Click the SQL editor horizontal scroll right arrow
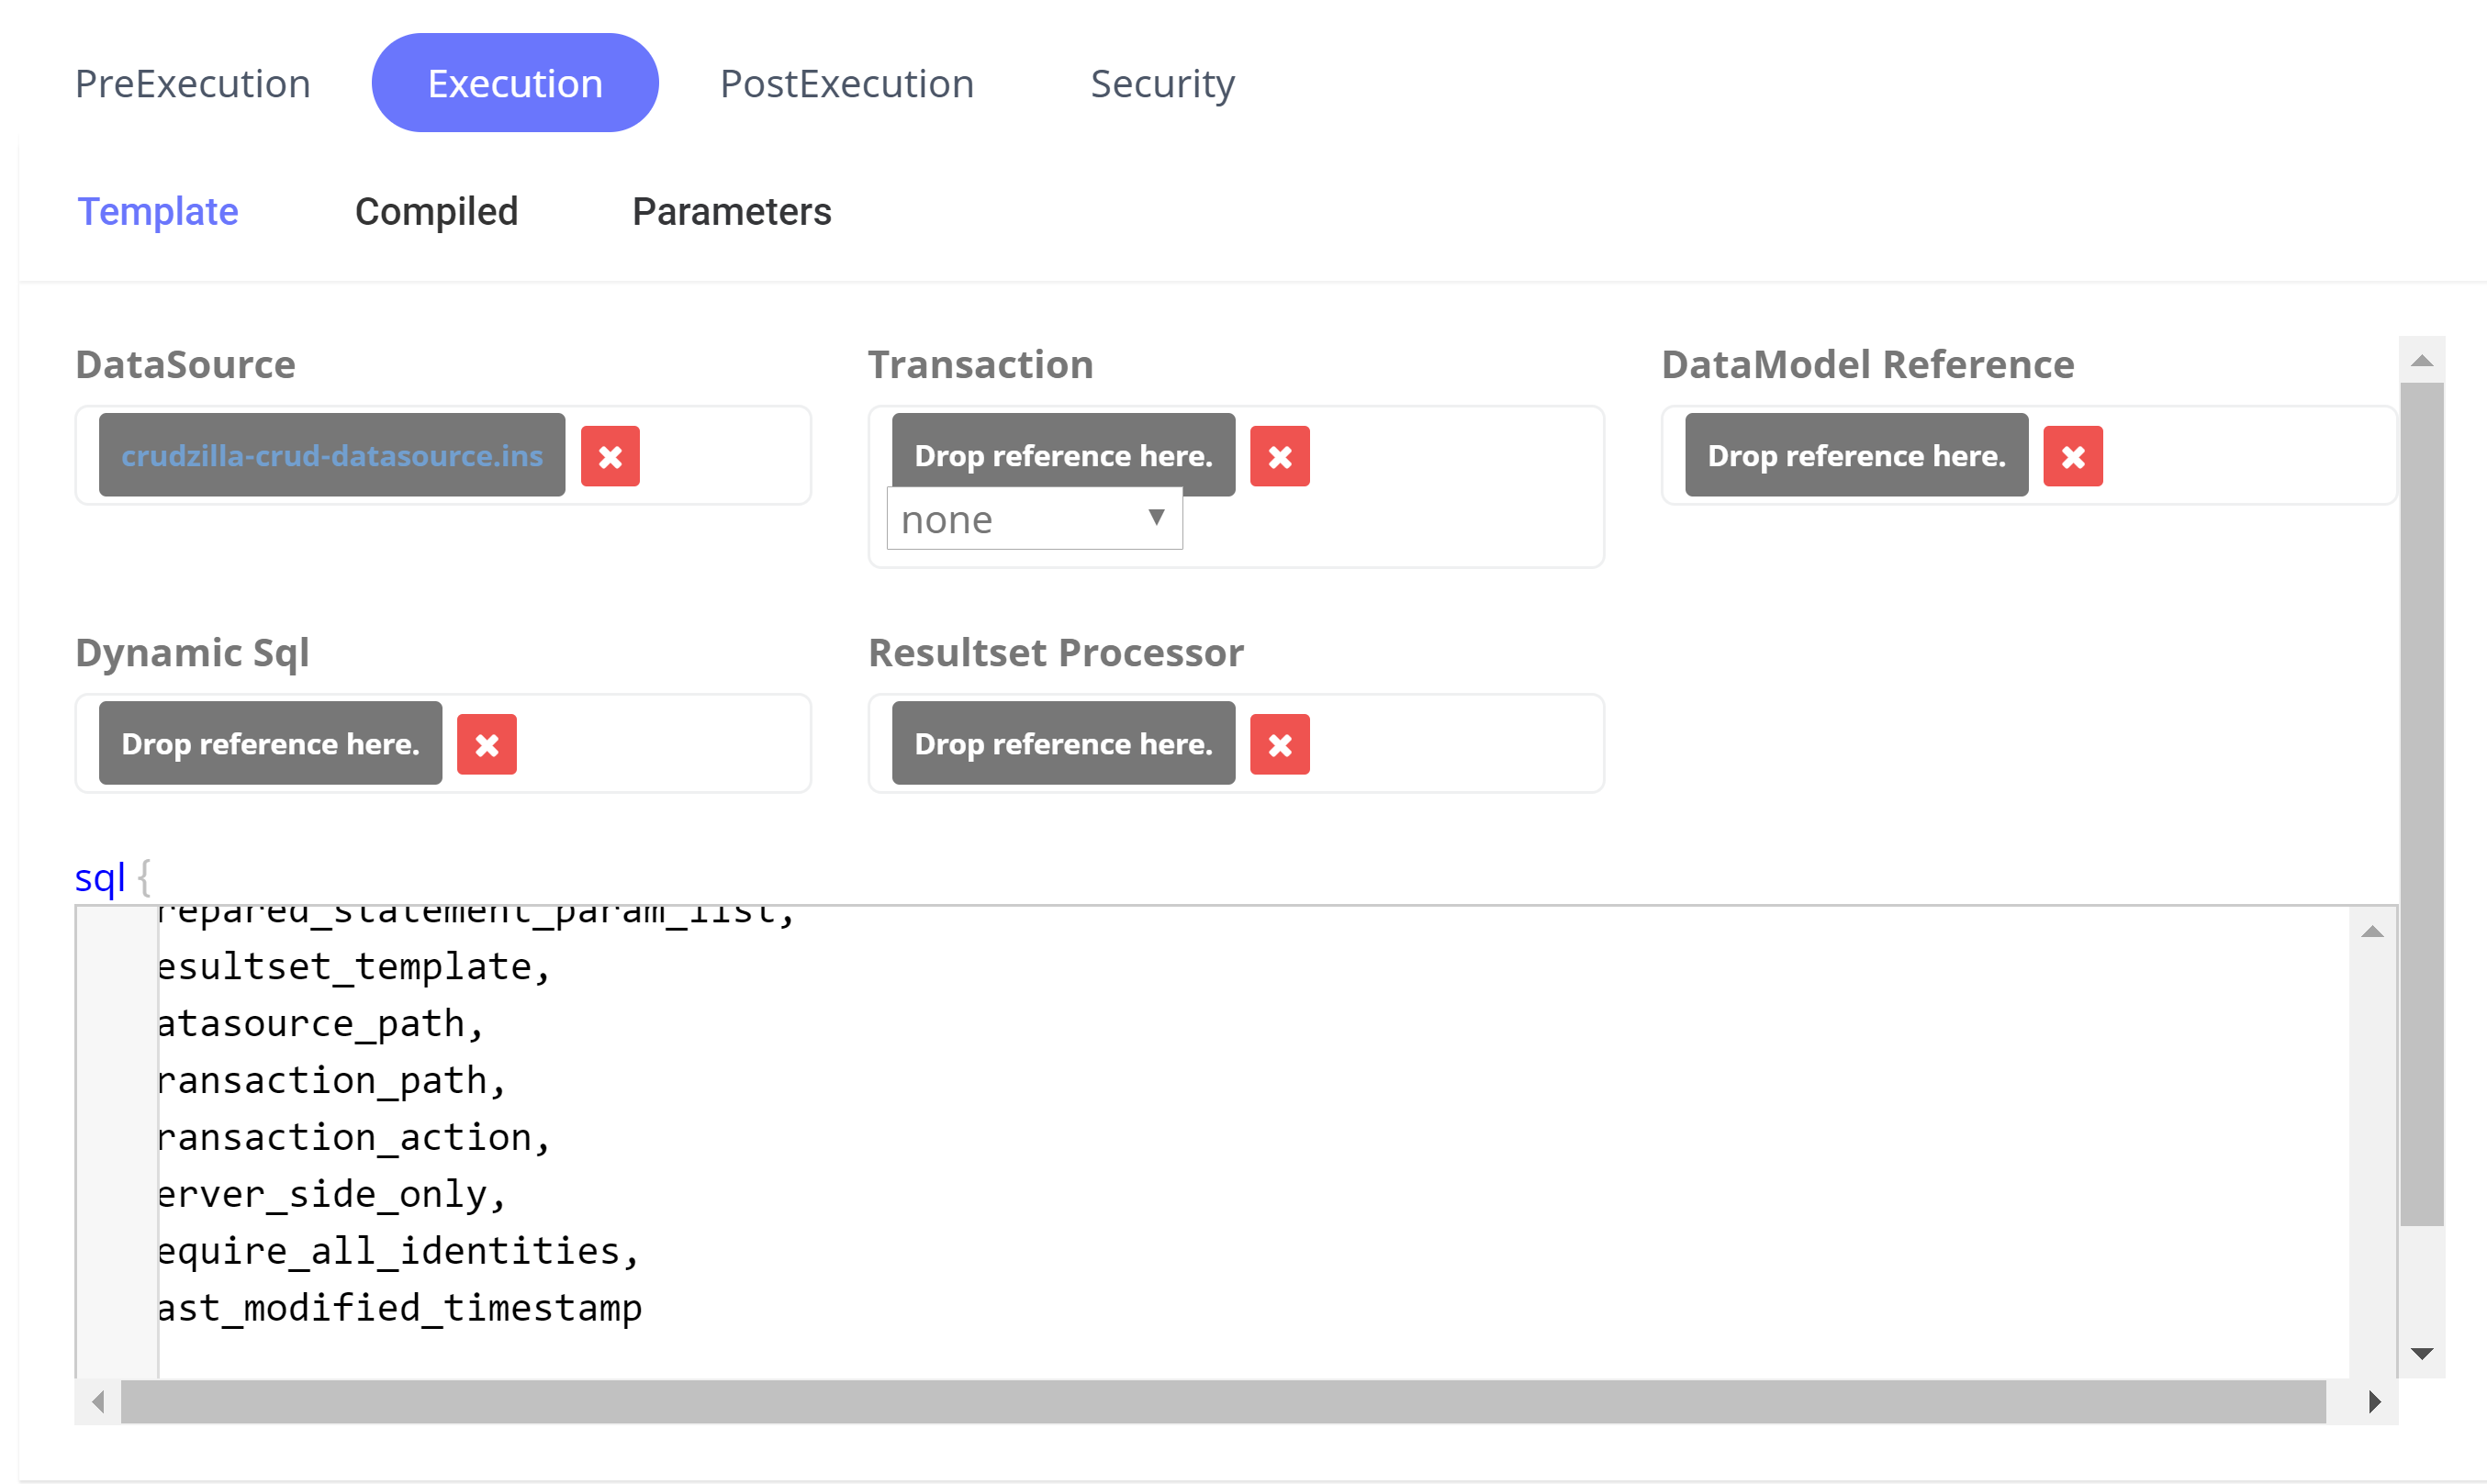2487x1484 pixels. (2374, 1402)
